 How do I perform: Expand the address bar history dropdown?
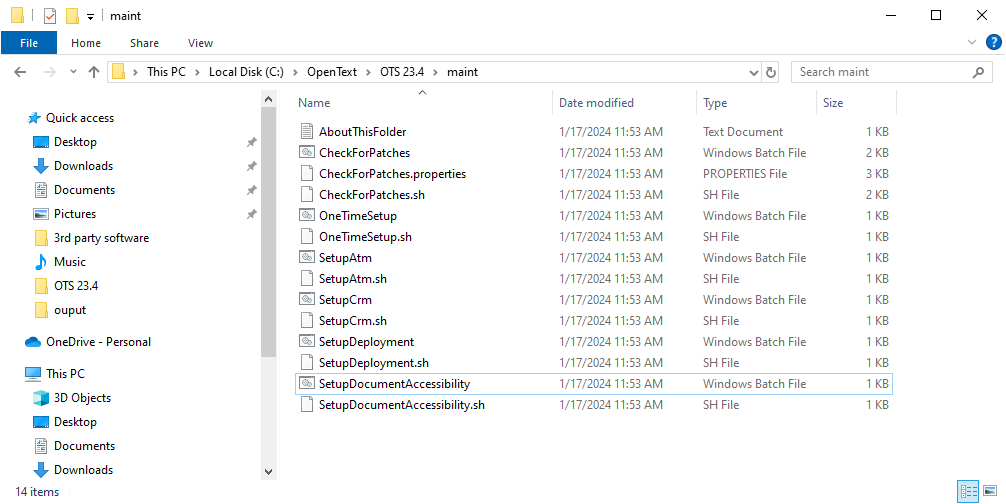[x=754, y=72]
